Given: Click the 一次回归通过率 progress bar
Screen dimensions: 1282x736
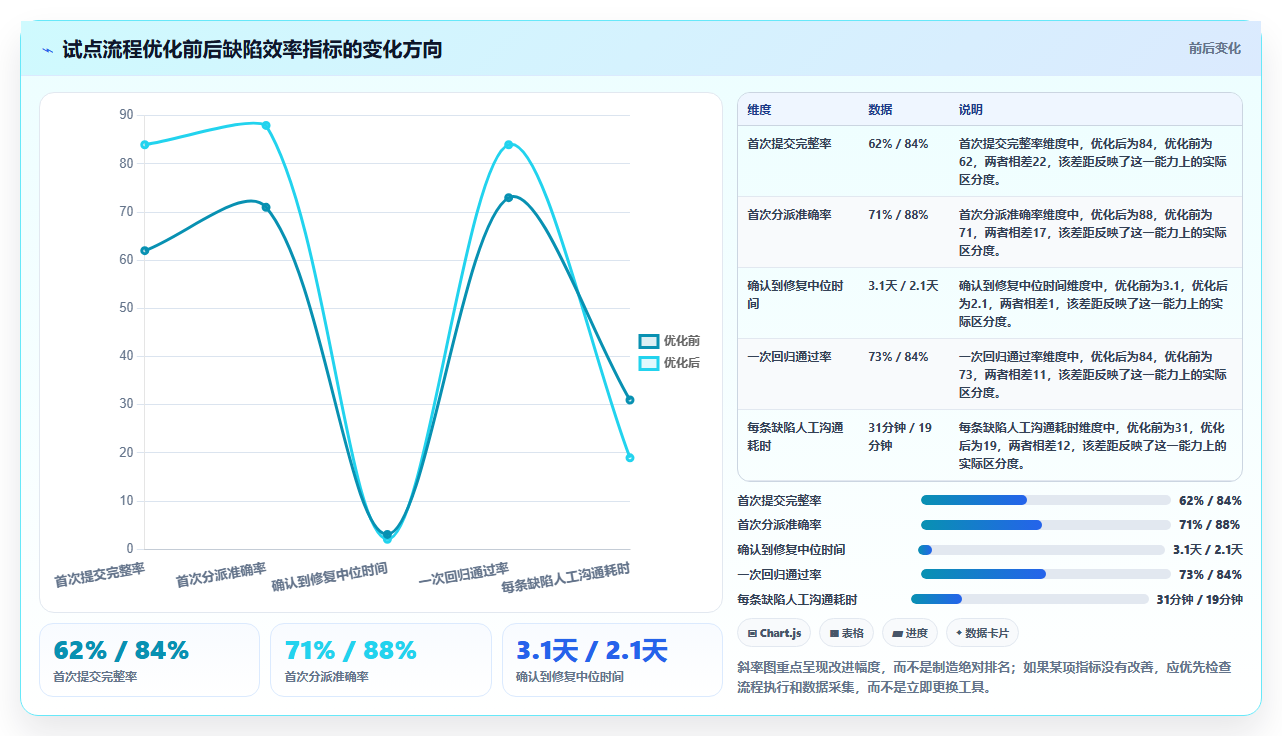Looking at the screenshot, I should click(1045, 574).
